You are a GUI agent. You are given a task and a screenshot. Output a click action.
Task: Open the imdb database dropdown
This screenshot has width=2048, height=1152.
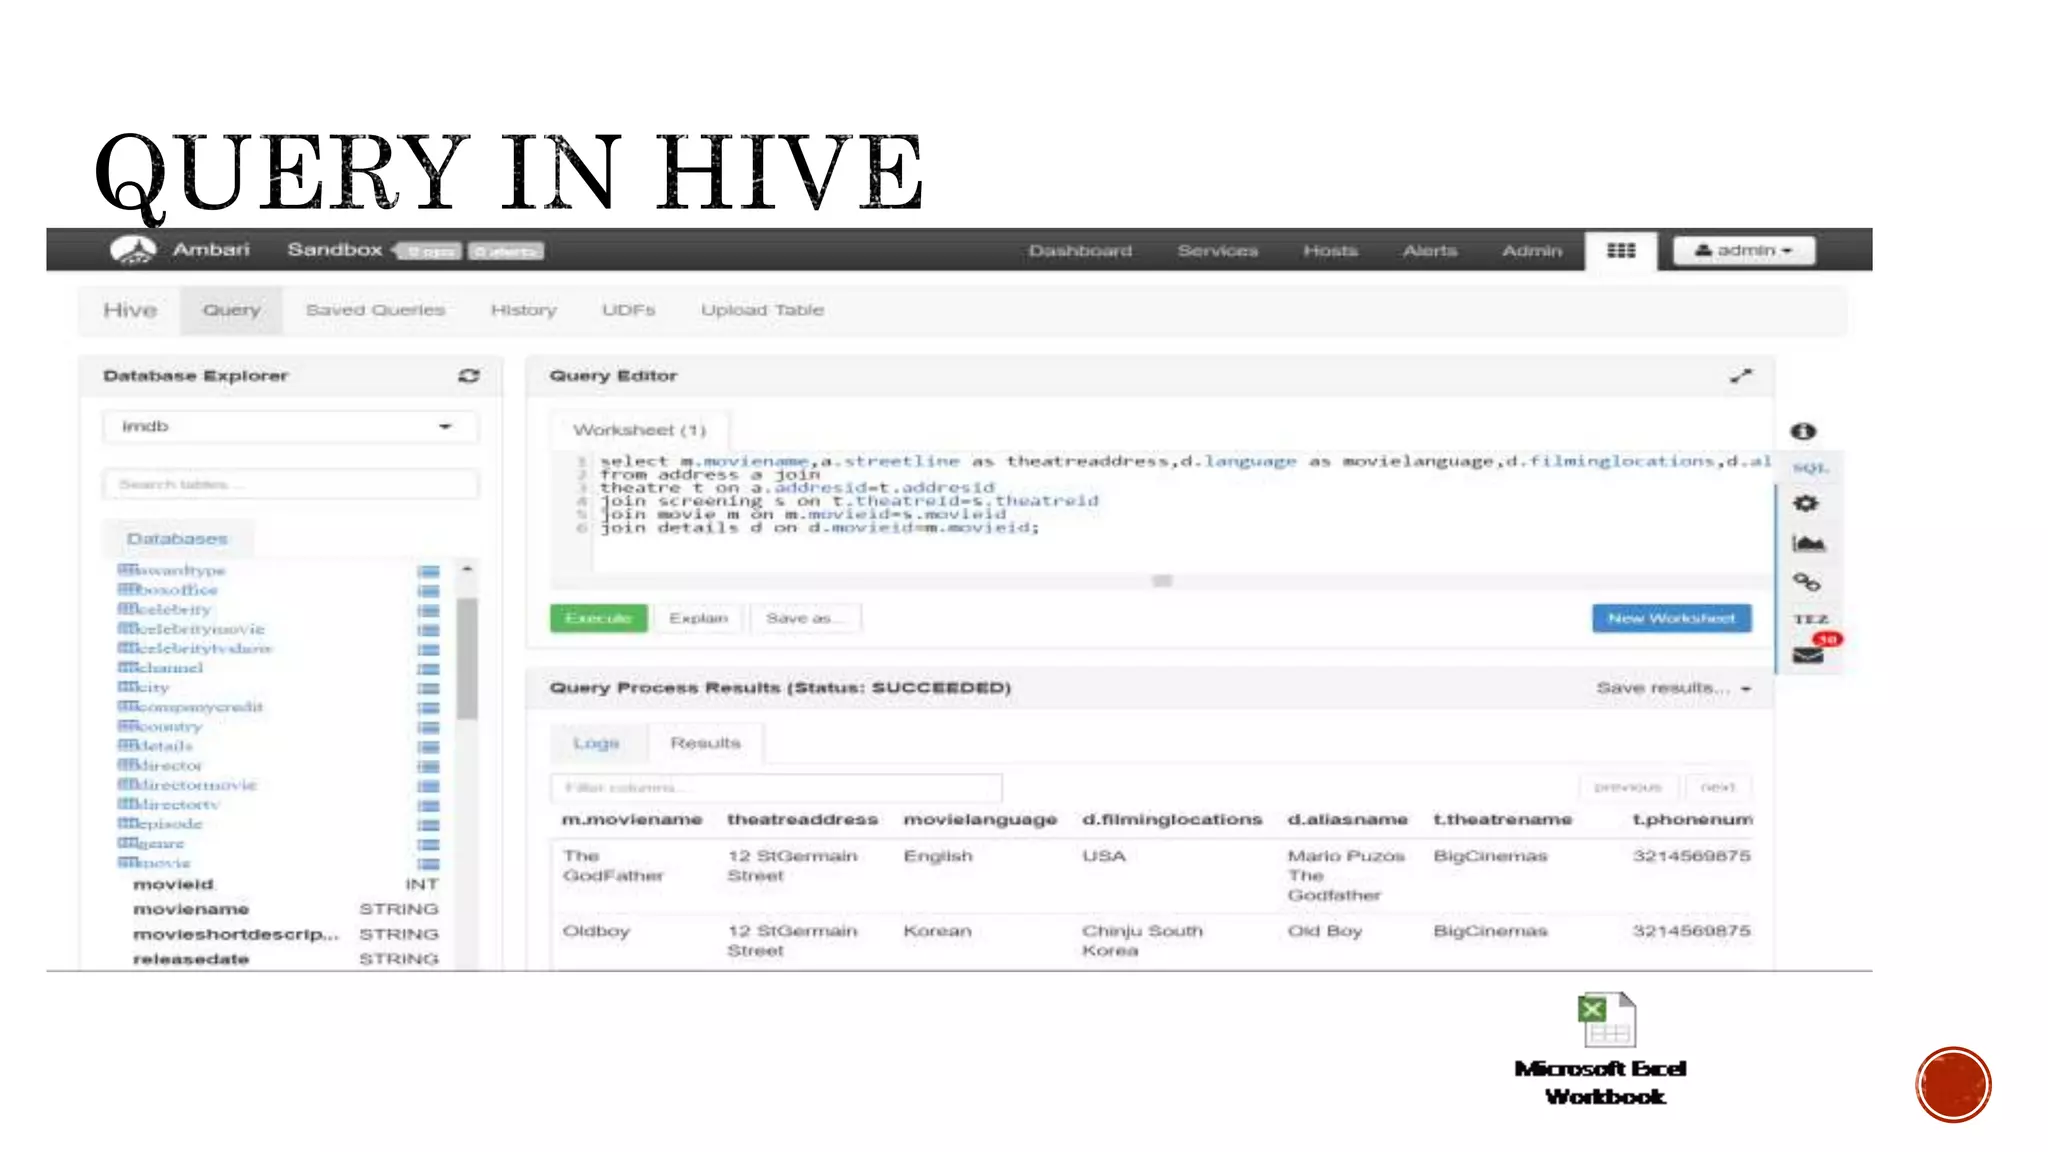289,427
